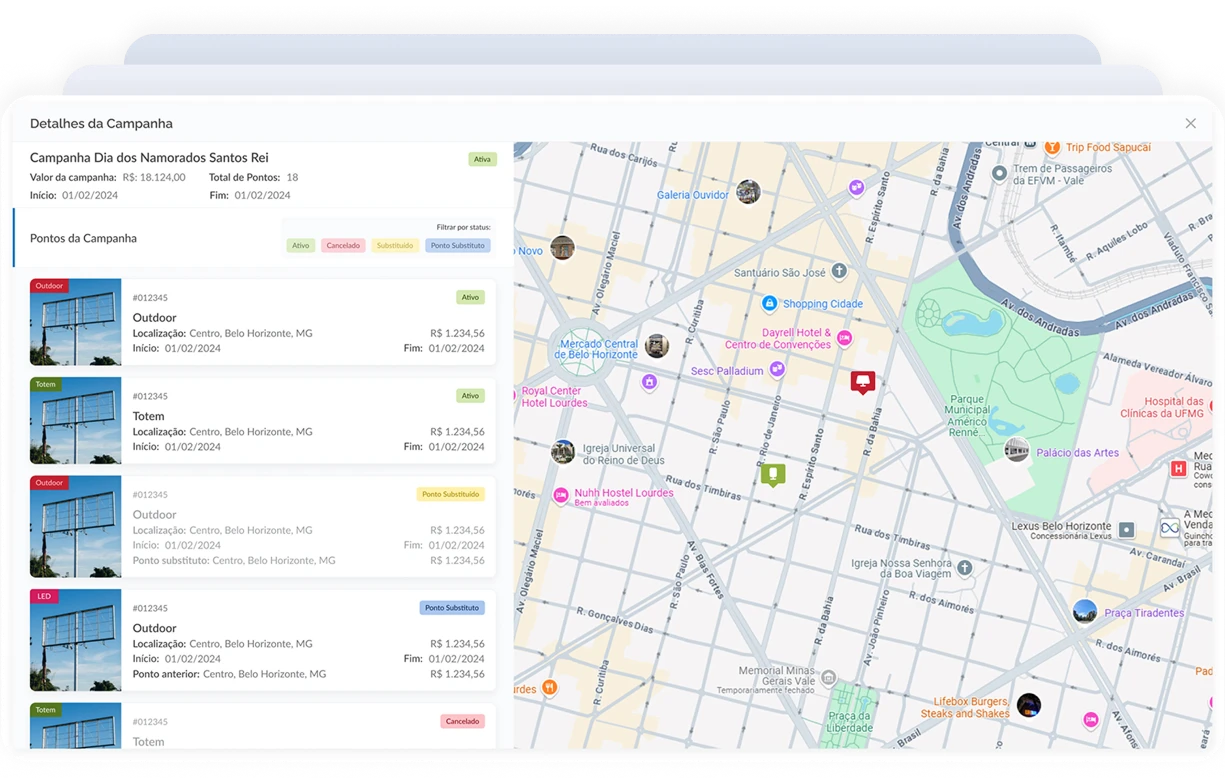This screenshot has height=779, width=1225.
Task: Filter points by Ponto Substituto status
Action: (x=457, y=245)
